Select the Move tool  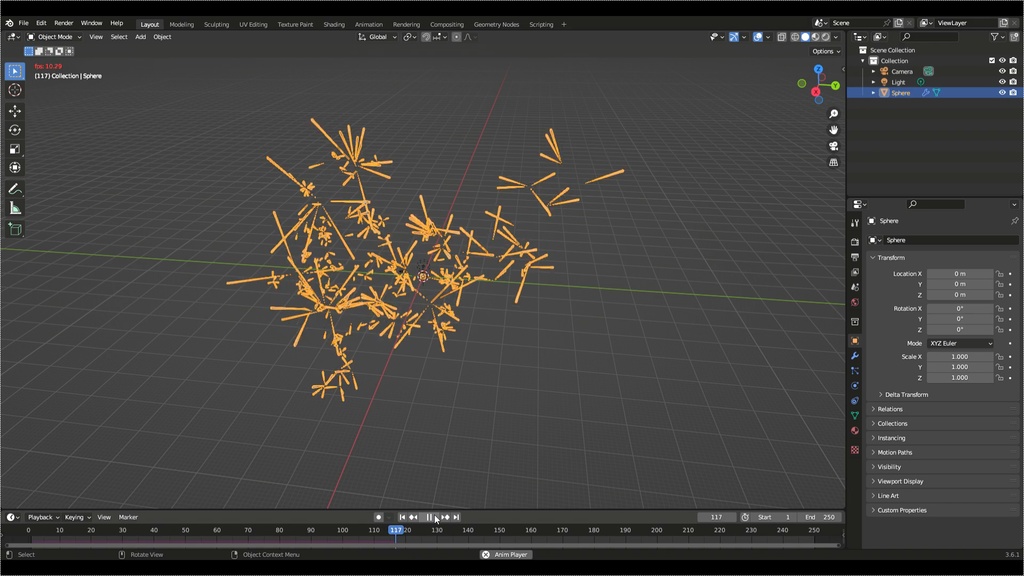pyautogui.click(x=15, y=112)
